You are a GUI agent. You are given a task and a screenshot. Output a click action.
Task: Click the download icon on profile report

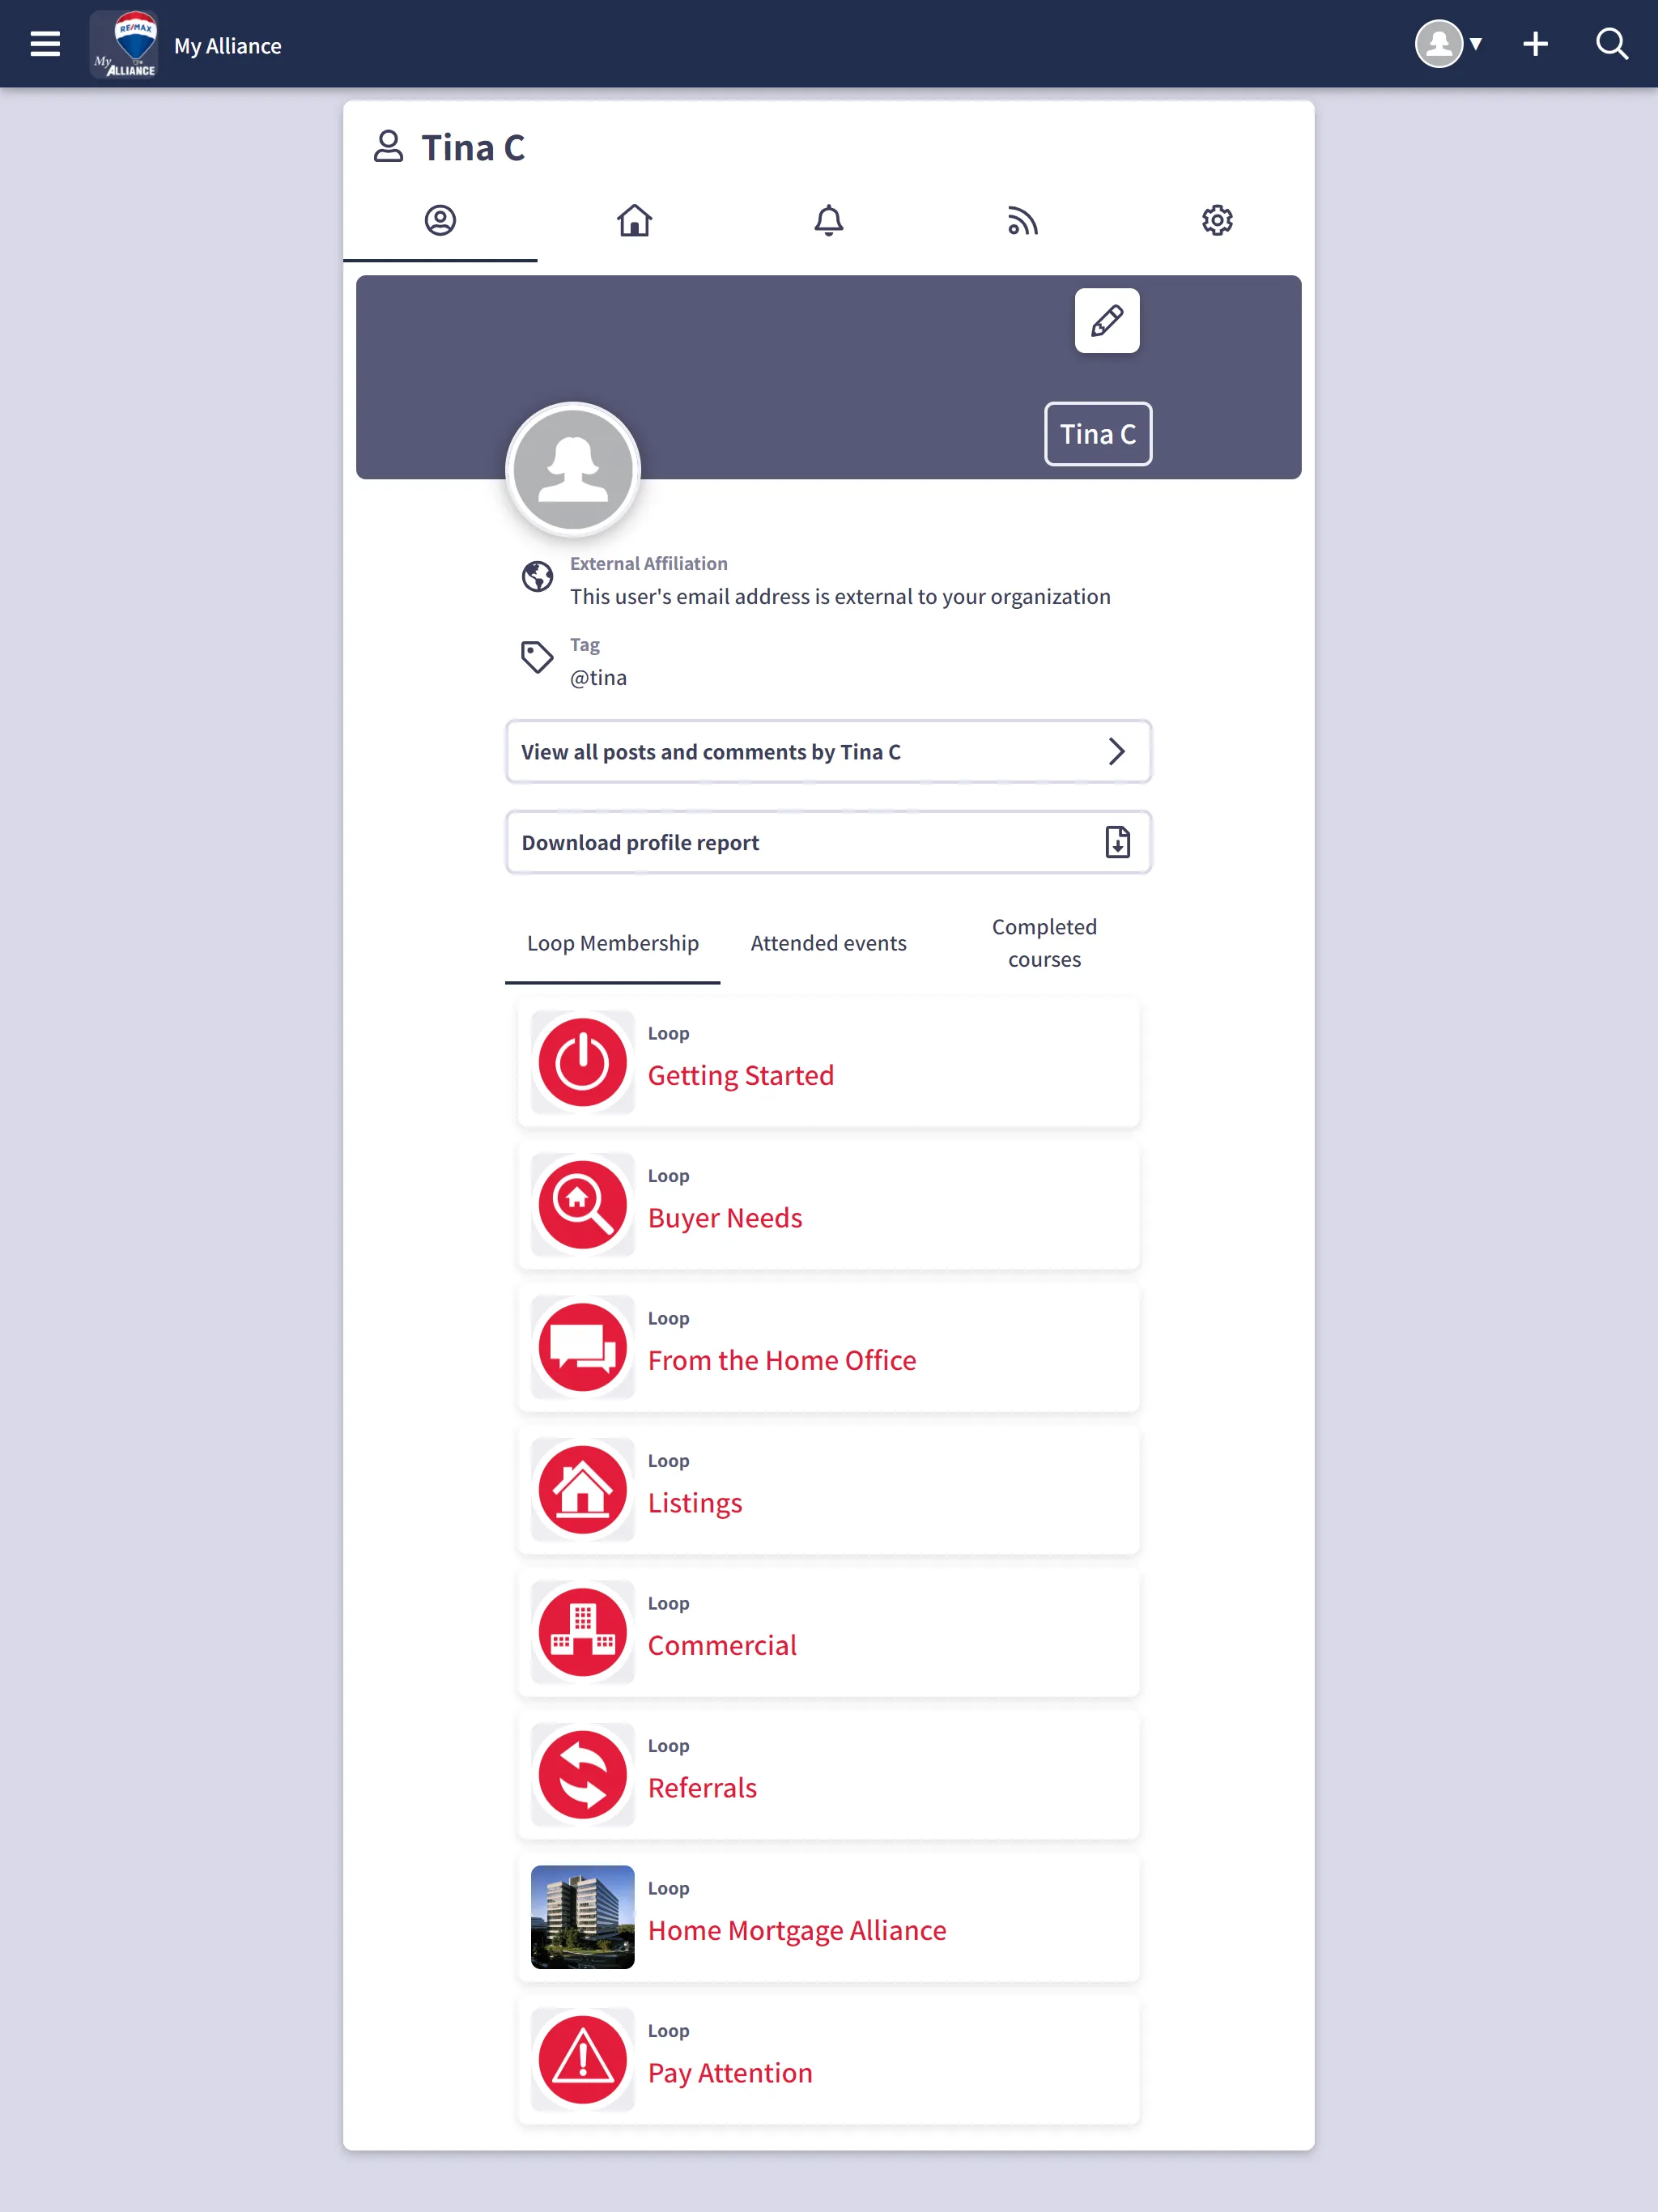(1116, 841)
